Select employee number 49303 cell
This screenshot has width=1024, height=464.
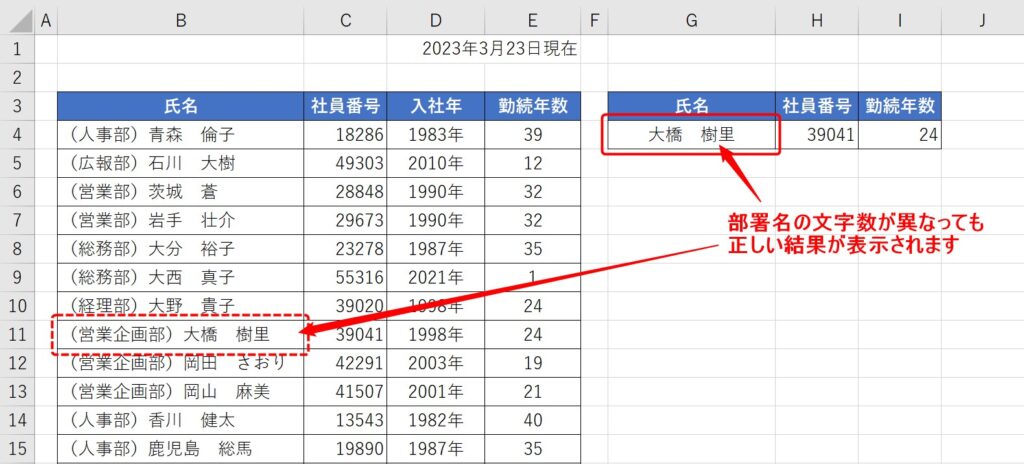[x=345, y=163]
